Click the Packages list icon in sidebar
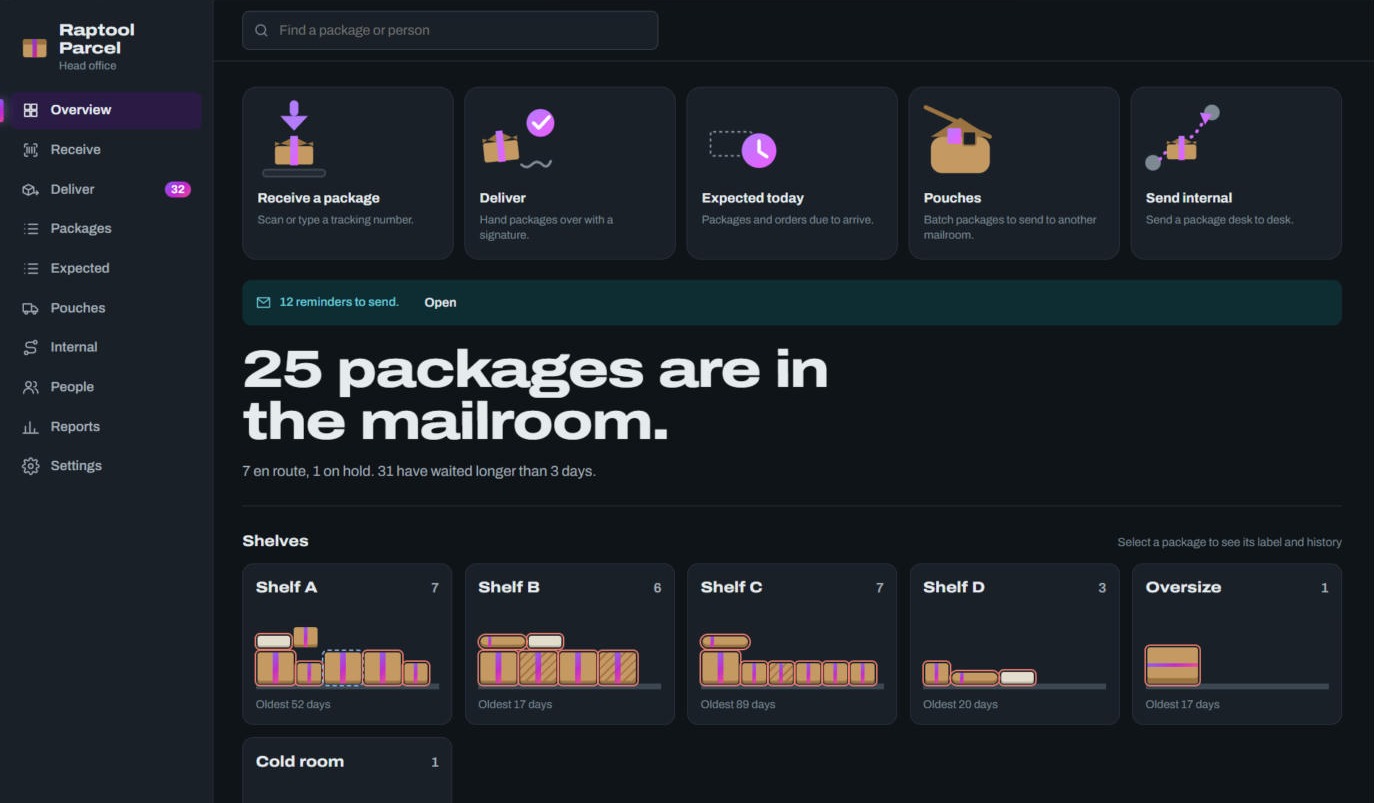 click(31, 229)
